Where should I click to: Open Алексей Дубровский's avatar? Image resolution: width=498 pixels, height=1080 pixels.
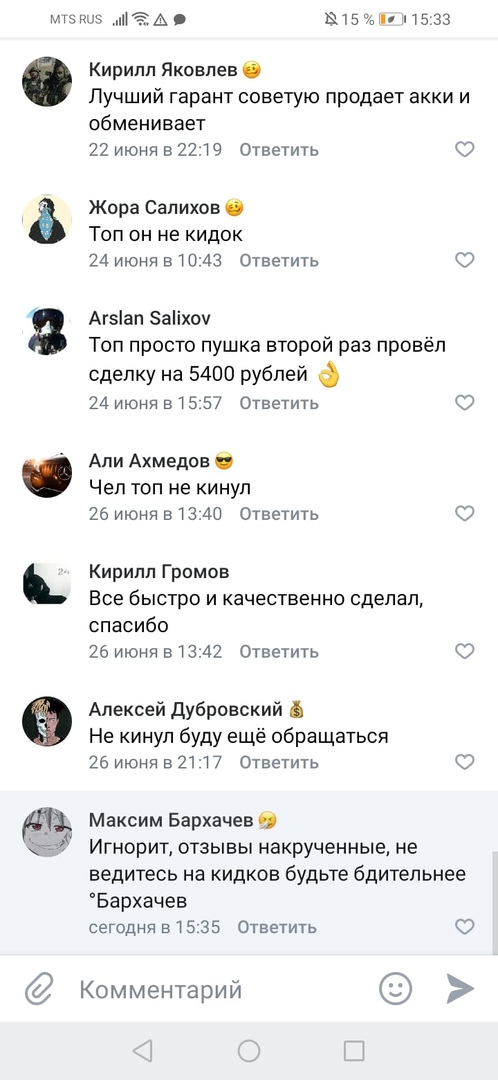point(47,720)
